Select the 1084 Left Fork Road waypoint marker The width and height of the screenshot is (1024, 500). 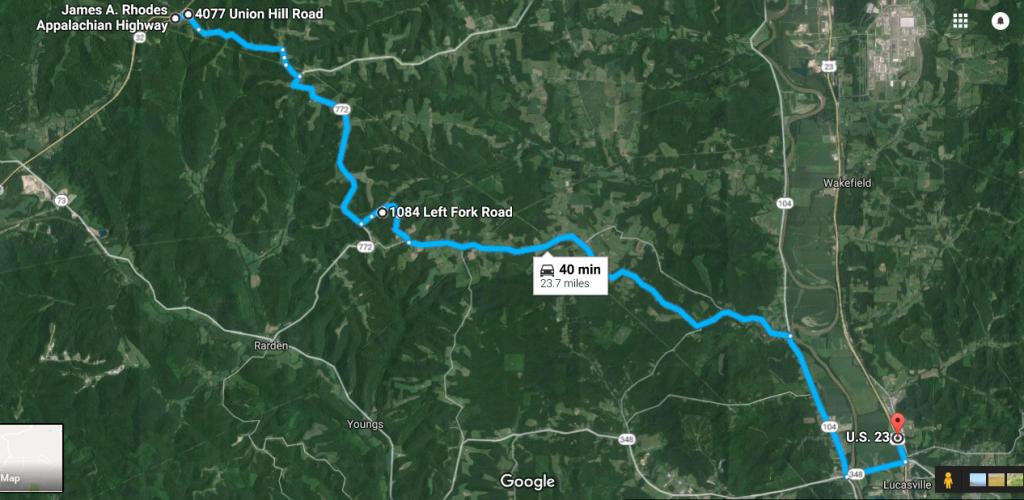coord(382,212)
